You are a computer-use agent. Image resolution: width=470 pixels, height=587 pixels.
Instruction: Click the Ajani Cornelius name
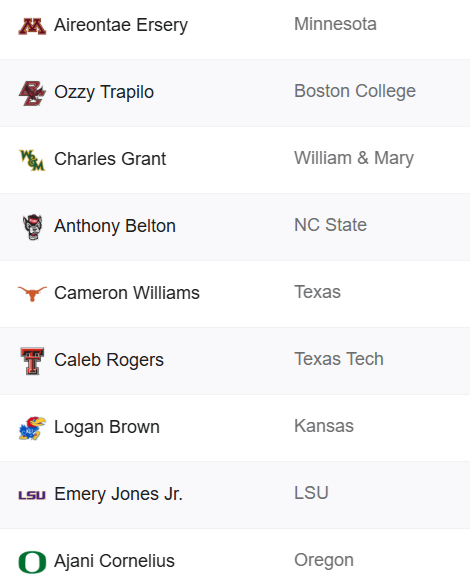click(115, 561)
